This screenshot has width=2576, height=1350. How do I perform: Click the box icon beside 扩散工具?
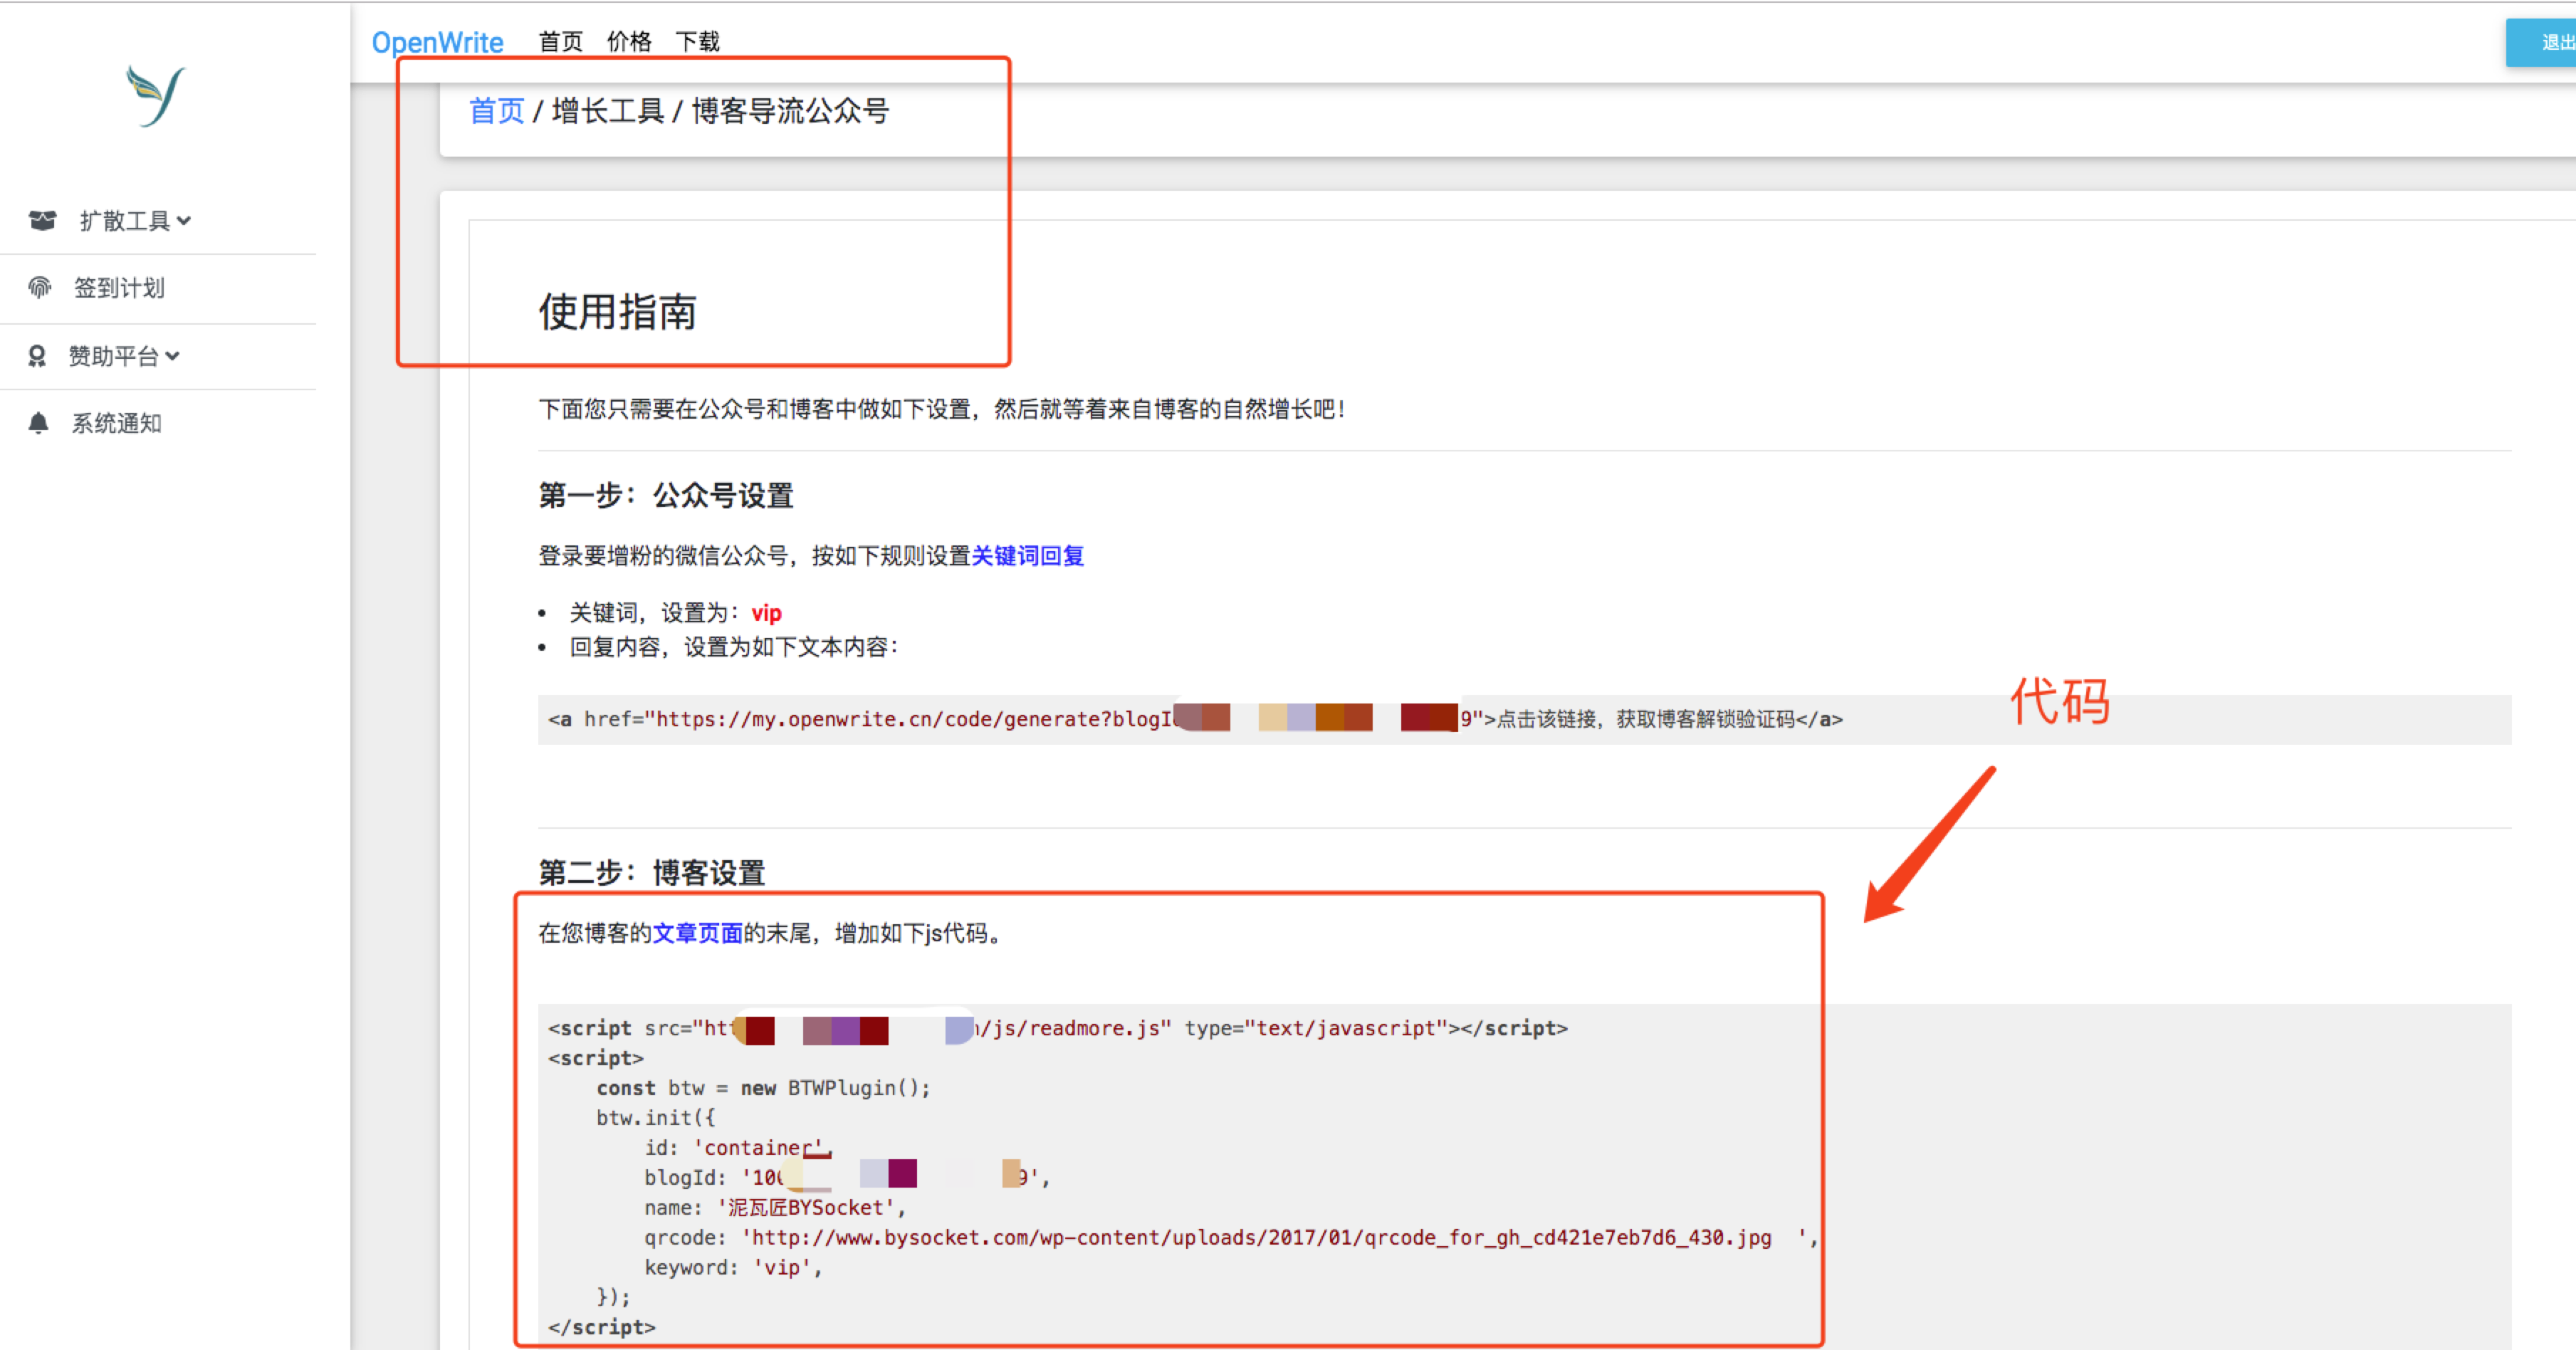42,220
